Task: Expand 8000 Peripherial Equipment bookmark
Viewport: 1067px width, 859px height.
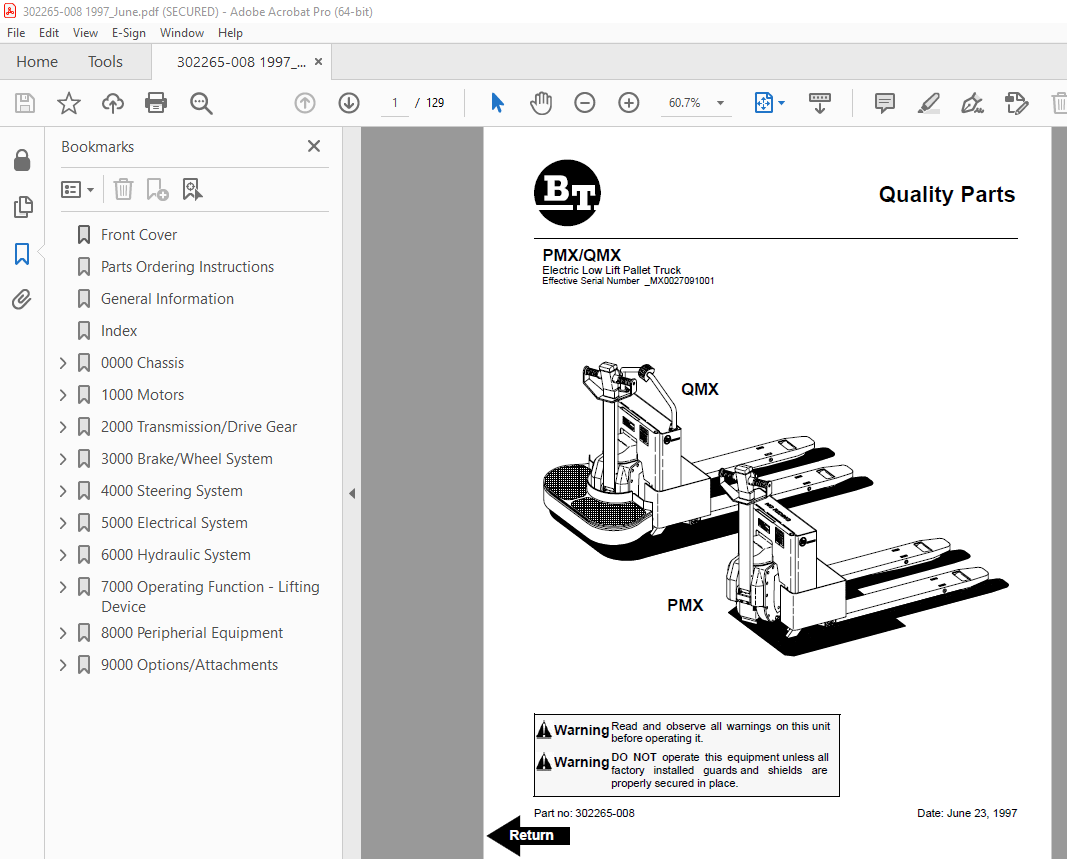Action: (x=63, y=633)
